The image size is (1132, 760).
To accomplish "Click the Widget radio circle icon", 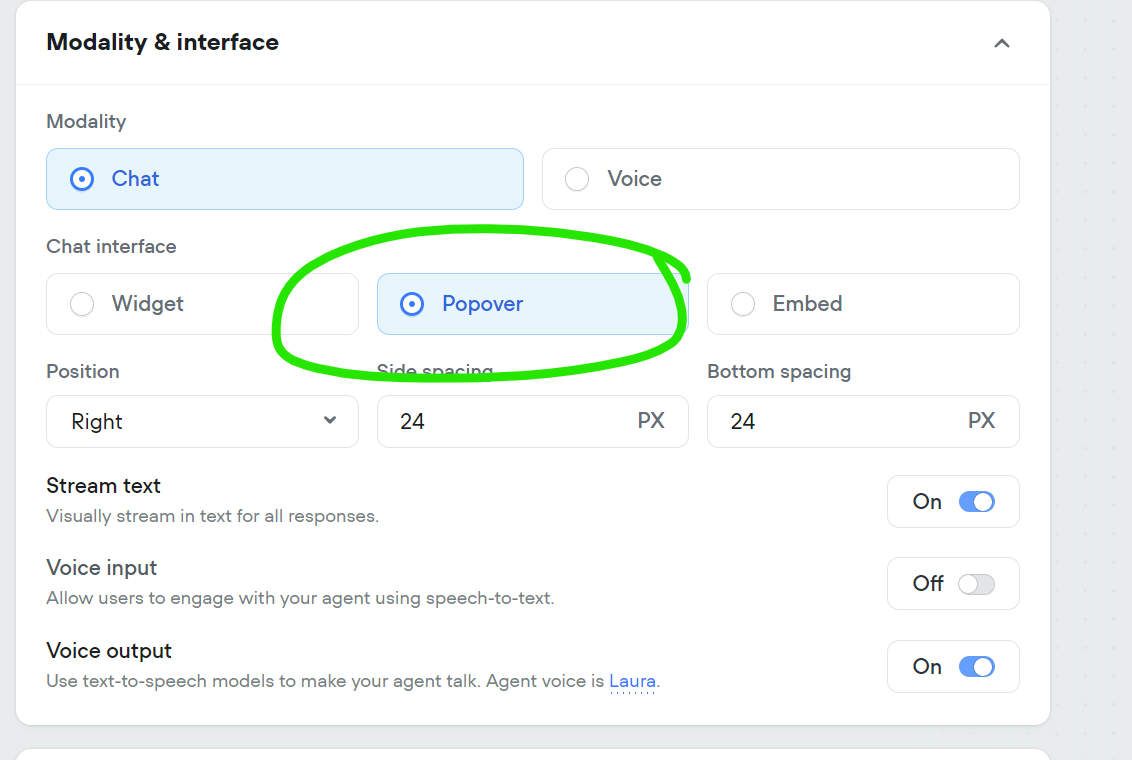I will [82, 304].
